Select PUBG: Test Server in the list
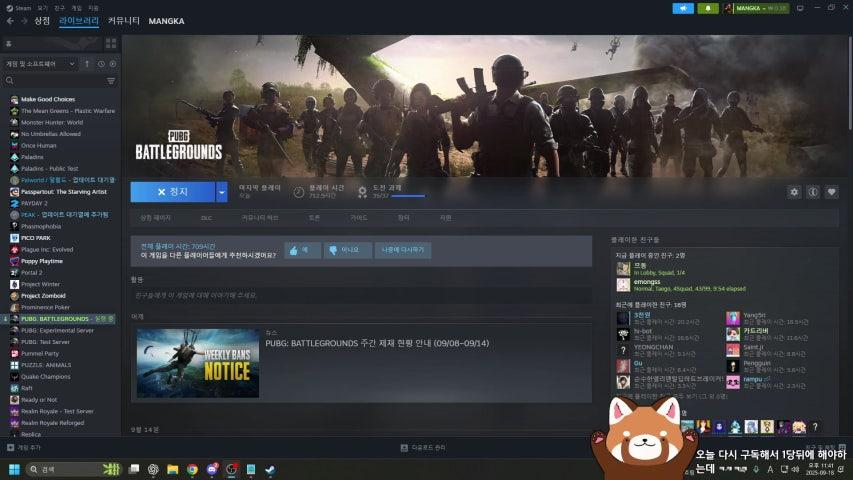This screenshot has height=480, width=853. tap(47, 342)
